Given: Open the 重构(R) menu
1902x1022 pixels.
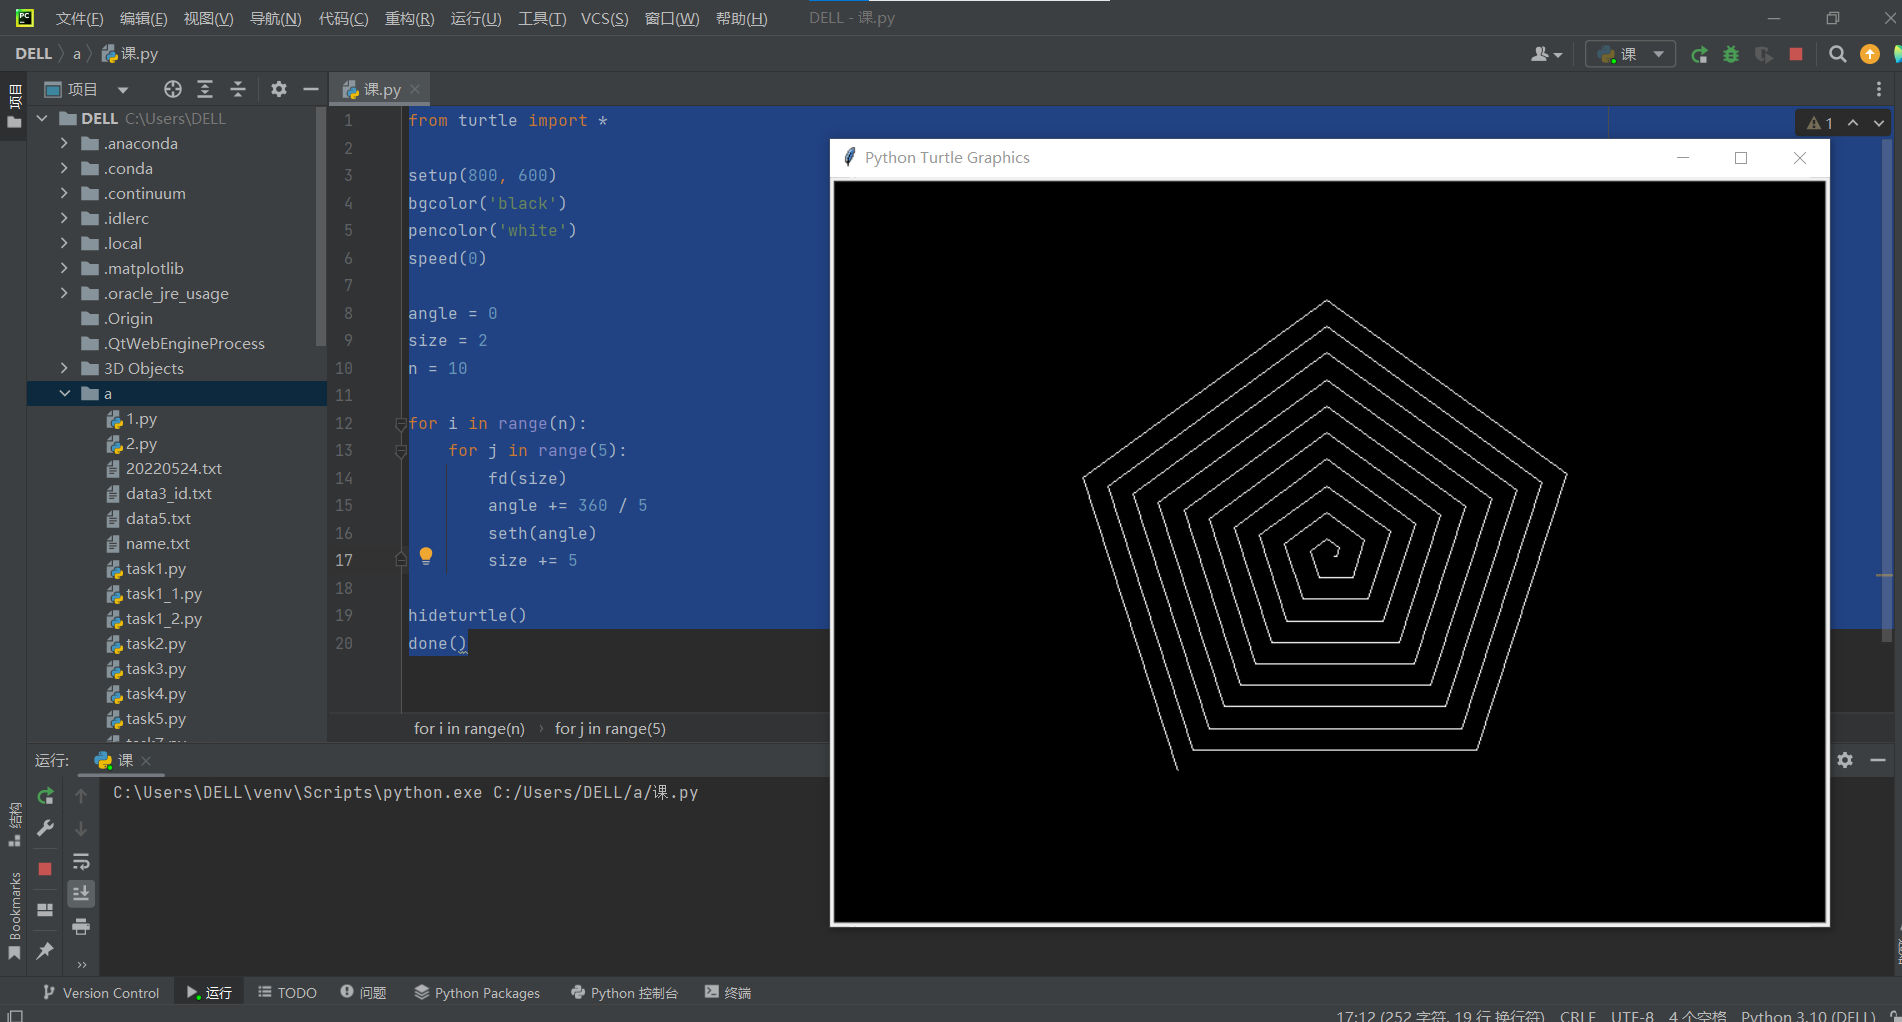Looking at the screenshot, I should click(x=409, y=18).
